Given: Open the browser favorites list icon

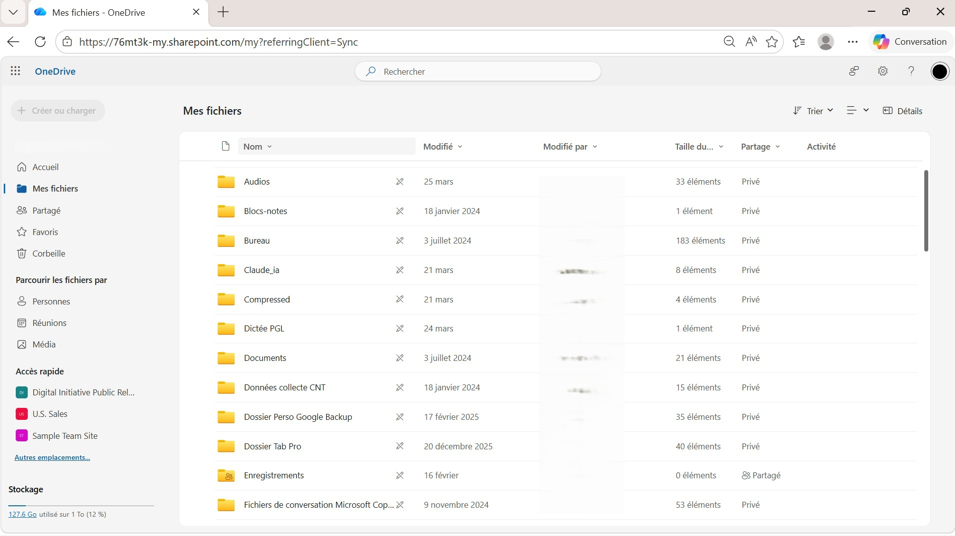Looking at the screenshot, I should pos(799,41).
